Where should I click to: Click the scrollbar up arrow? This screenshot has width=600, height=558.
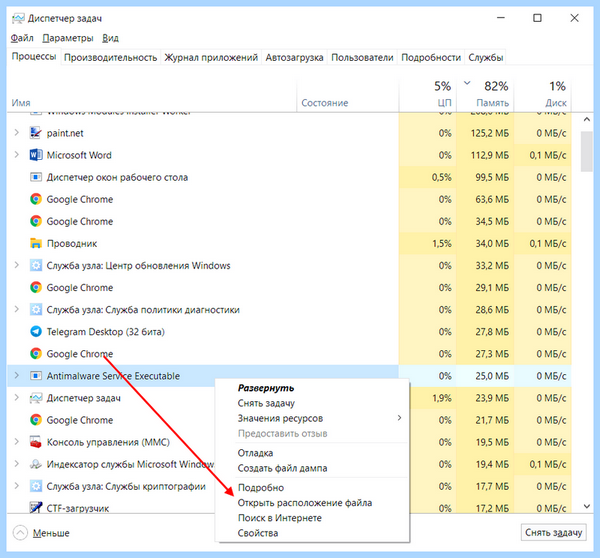586,119
